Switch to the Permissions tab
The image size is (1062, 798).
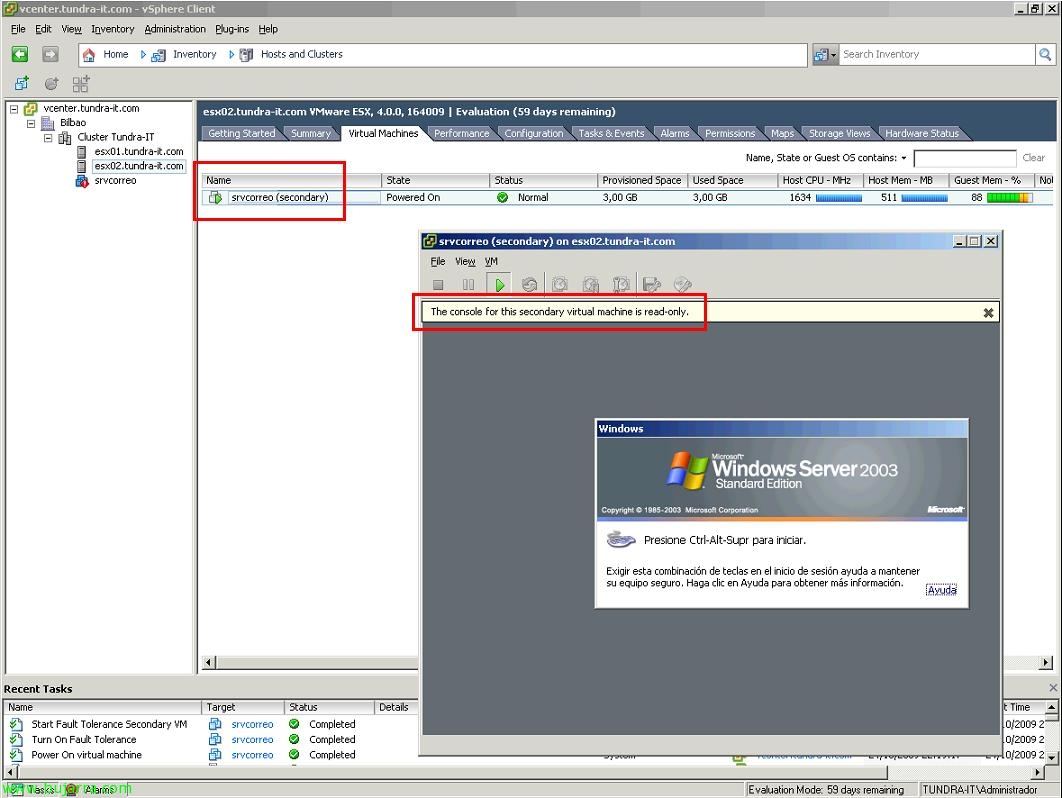(x=729, y=133)
